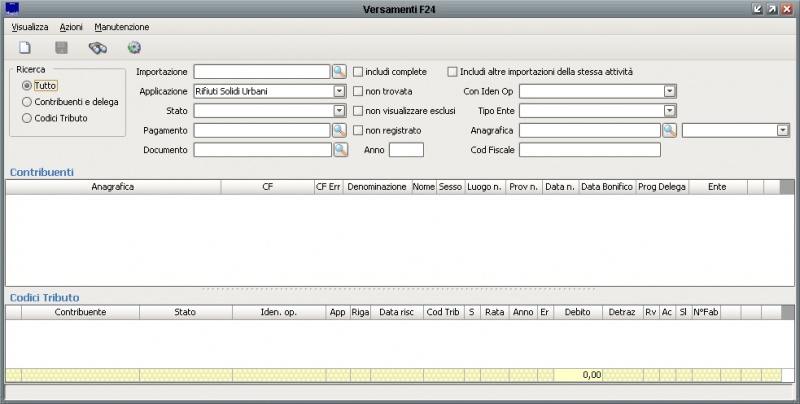
Task: Tick the non registrato checkbox
Action: [x=358, y=130]
